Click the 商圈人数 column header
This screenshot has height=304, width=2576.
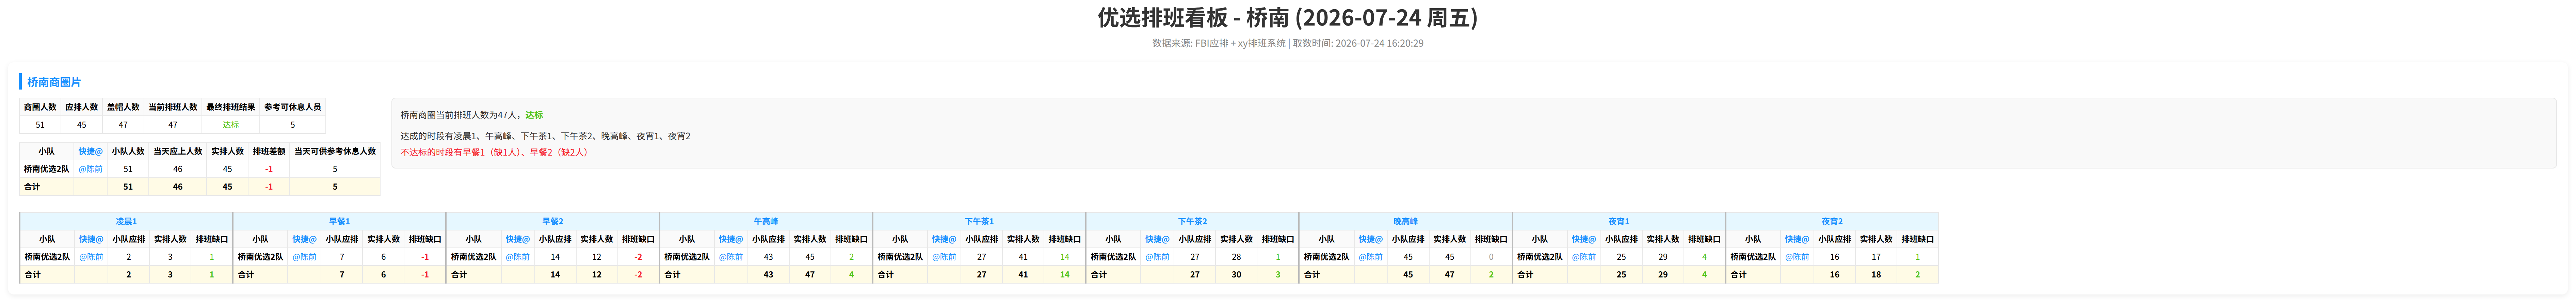tap(40, 107)
